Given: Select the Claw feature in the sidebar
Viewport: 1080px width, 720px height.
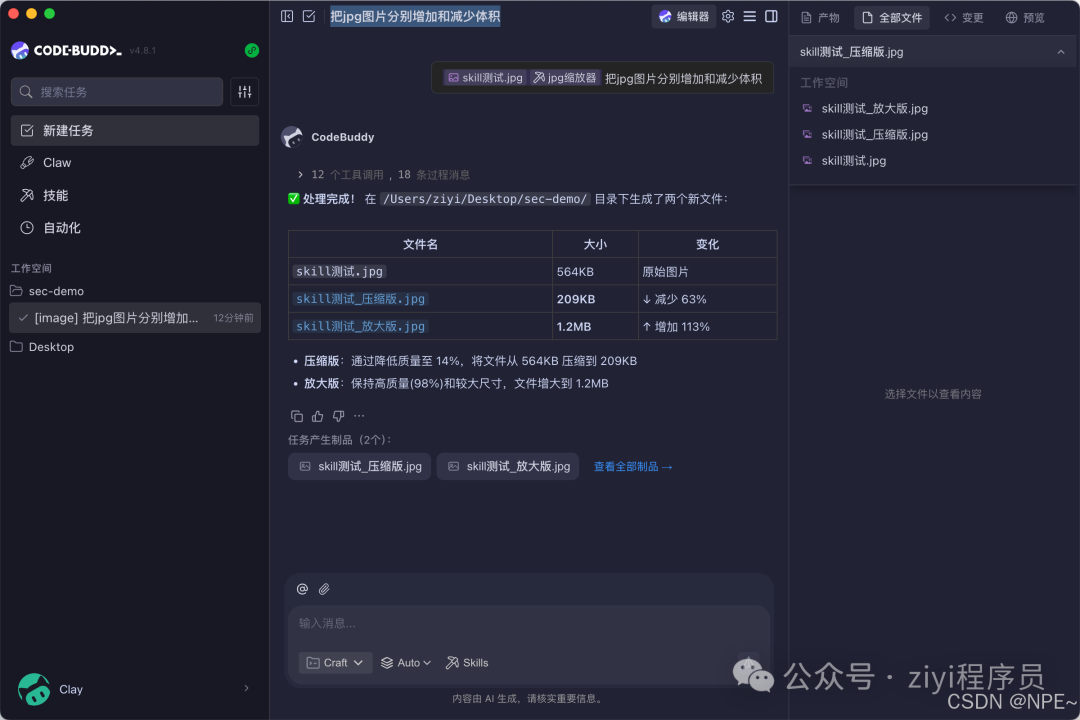Looking at the screenshot, I should pos(57,162).
